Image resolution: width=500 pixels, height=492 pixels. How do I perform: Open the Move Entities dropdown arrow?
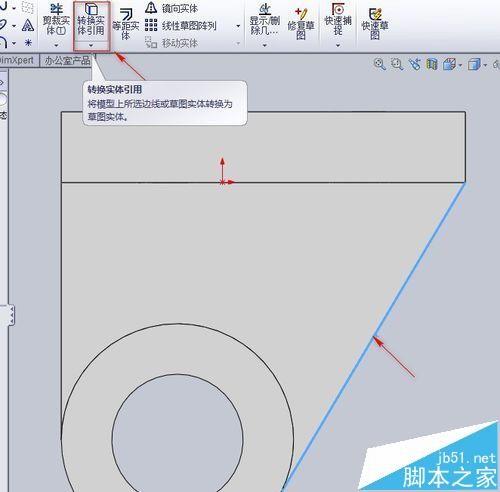[238, 43]
